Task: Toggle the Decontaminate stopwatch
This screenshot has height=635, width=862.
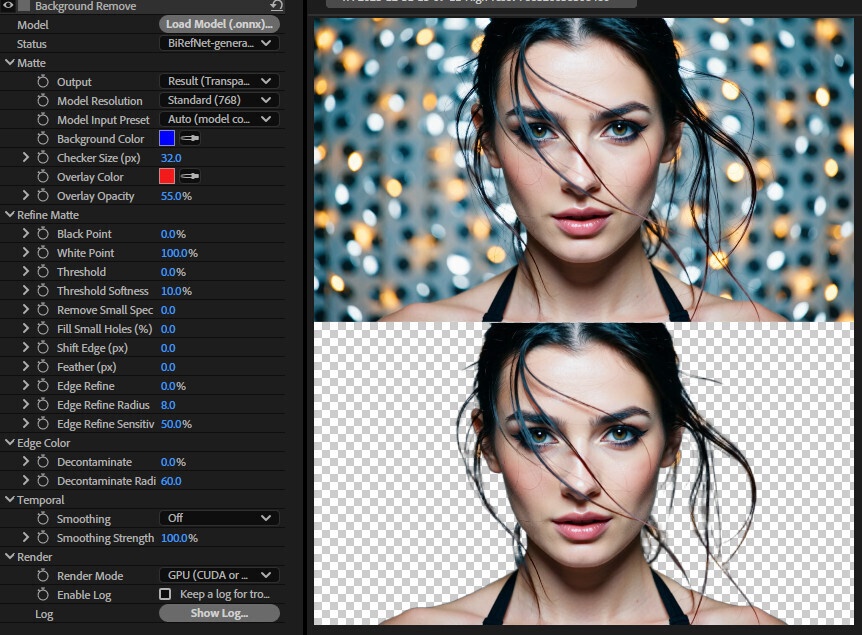Action: [43, 462]
